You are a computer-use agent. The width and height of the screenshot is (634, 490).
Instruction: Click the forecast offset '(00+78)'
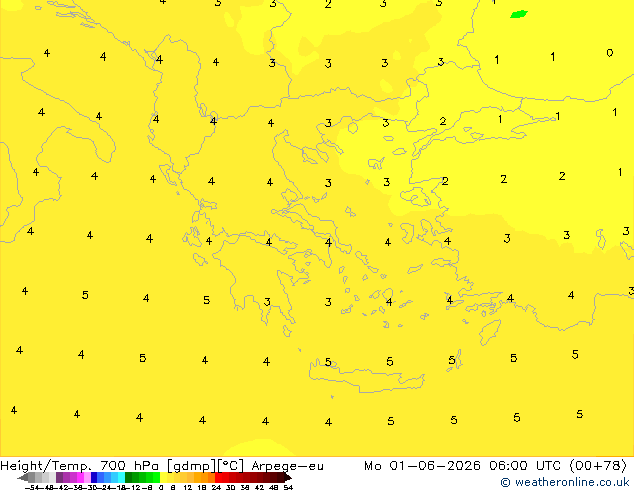tap(598, 466)
